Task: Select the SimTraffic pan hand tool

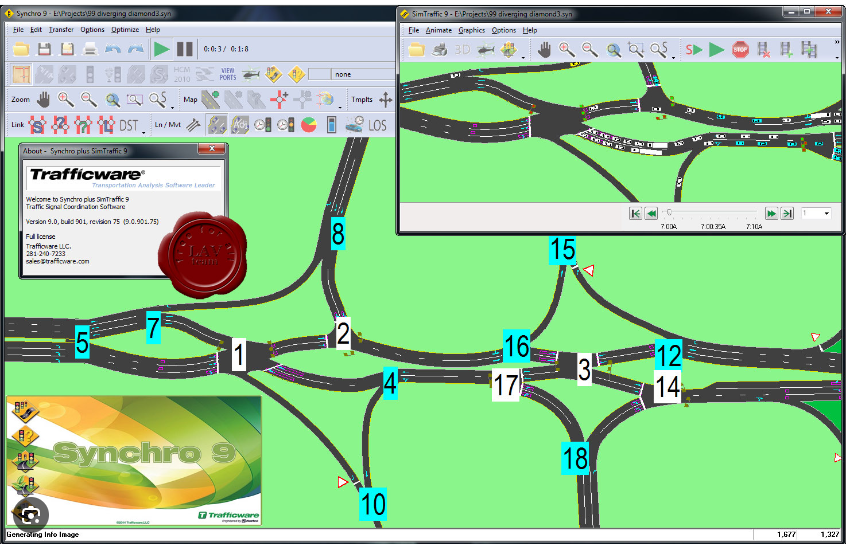Action: (x=544, y=50)
